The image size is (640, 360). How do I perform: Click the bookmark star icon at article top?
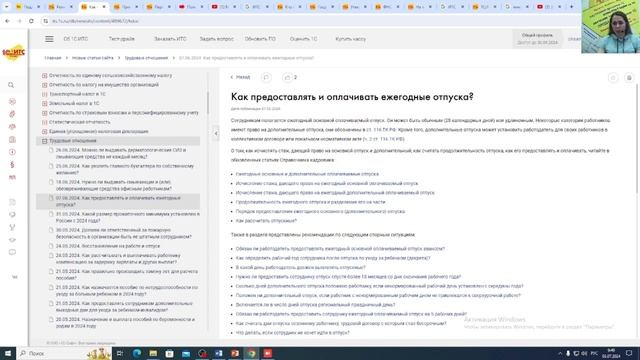pos(613,78)
